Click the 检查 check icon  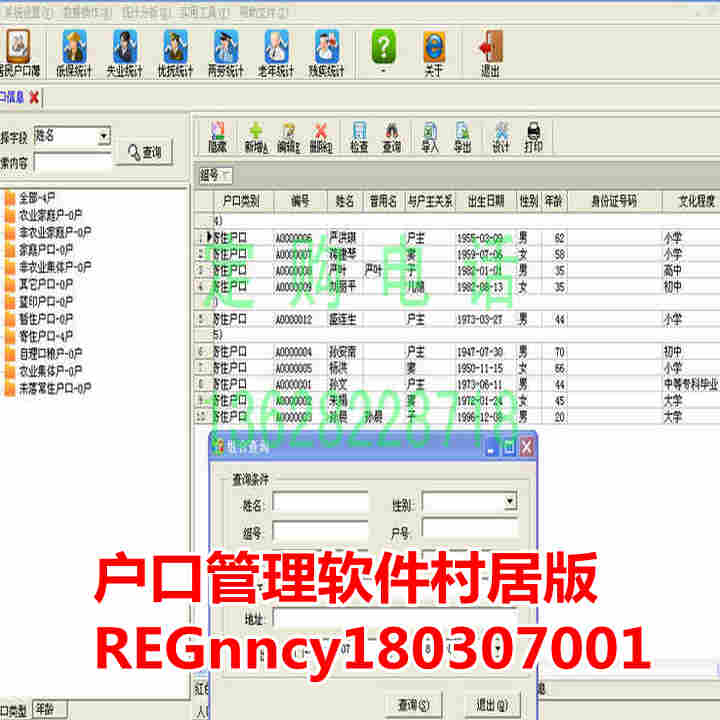point(359,137)
